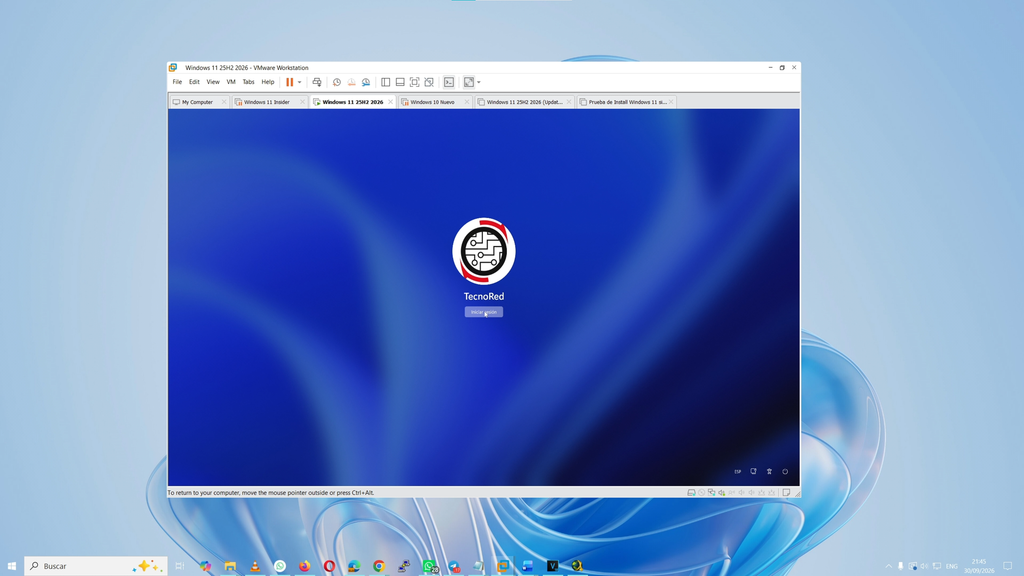Click the Buscar search box in the taskbar
Screen dimensions: 1024x576
tap(95, 566)
